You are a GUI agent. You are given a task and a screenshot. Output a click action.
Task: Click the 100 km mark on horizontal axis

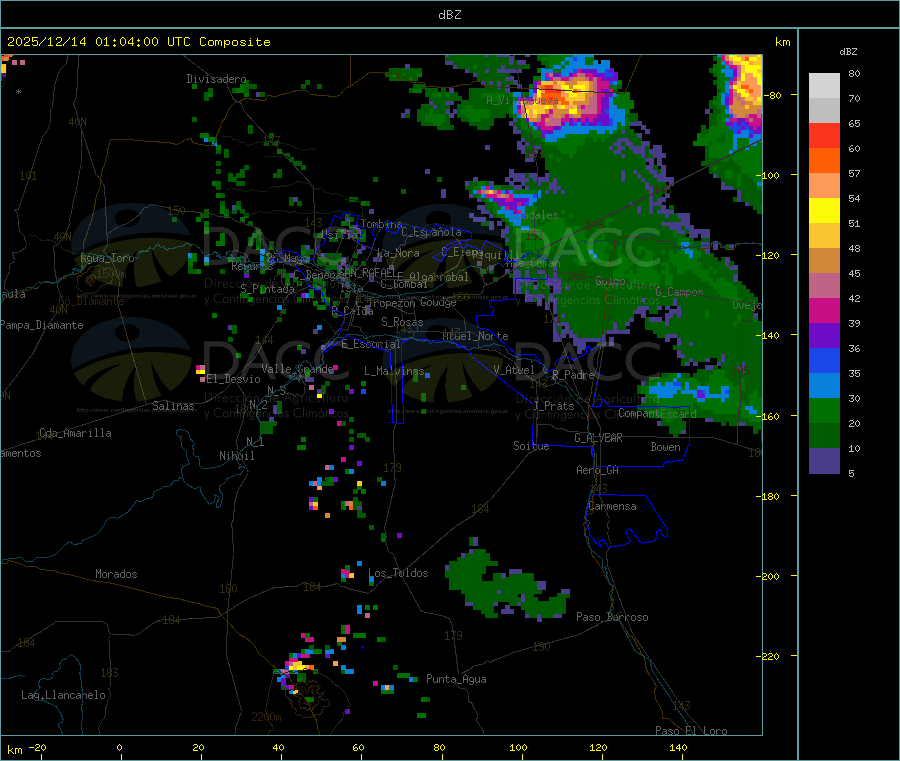tap(518, 747)
